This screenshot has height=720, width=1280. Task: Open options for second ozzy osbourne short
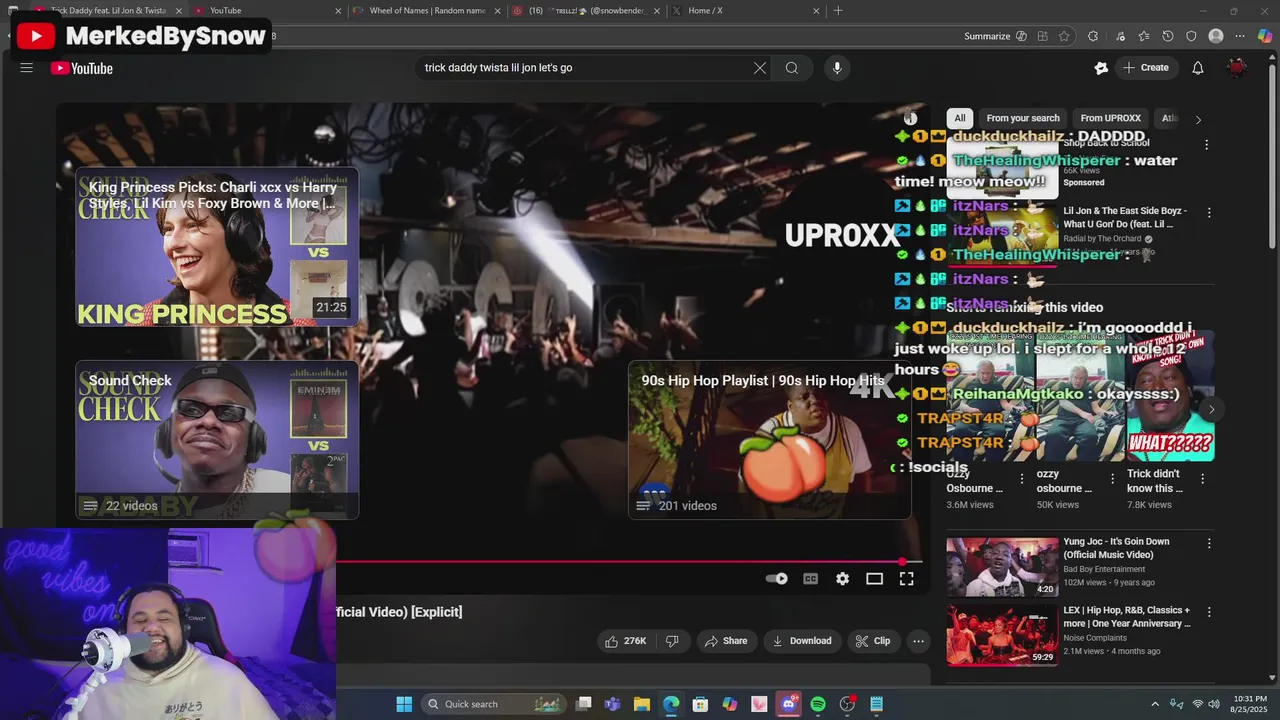click(1112, 479)
